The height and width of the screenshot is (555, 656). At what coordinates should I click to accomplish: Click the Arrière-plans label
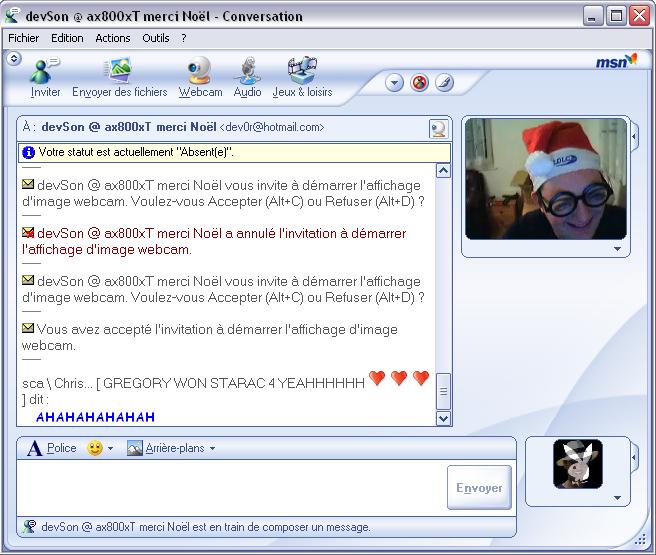175,448
